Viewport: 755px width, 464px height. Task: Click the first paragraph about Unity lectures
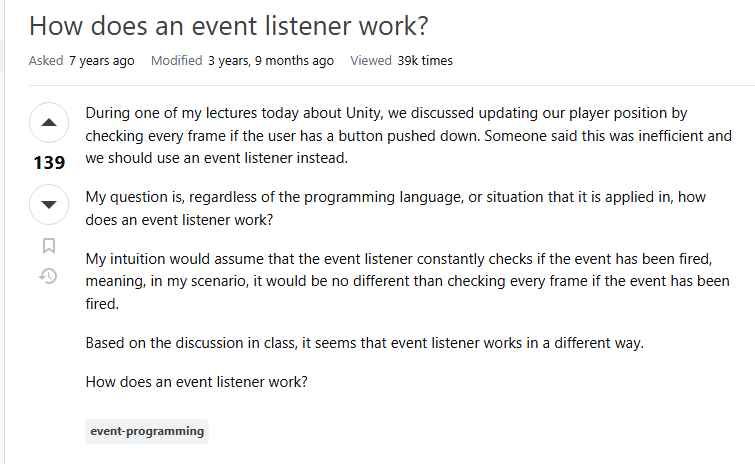click(x=408, y=135)
